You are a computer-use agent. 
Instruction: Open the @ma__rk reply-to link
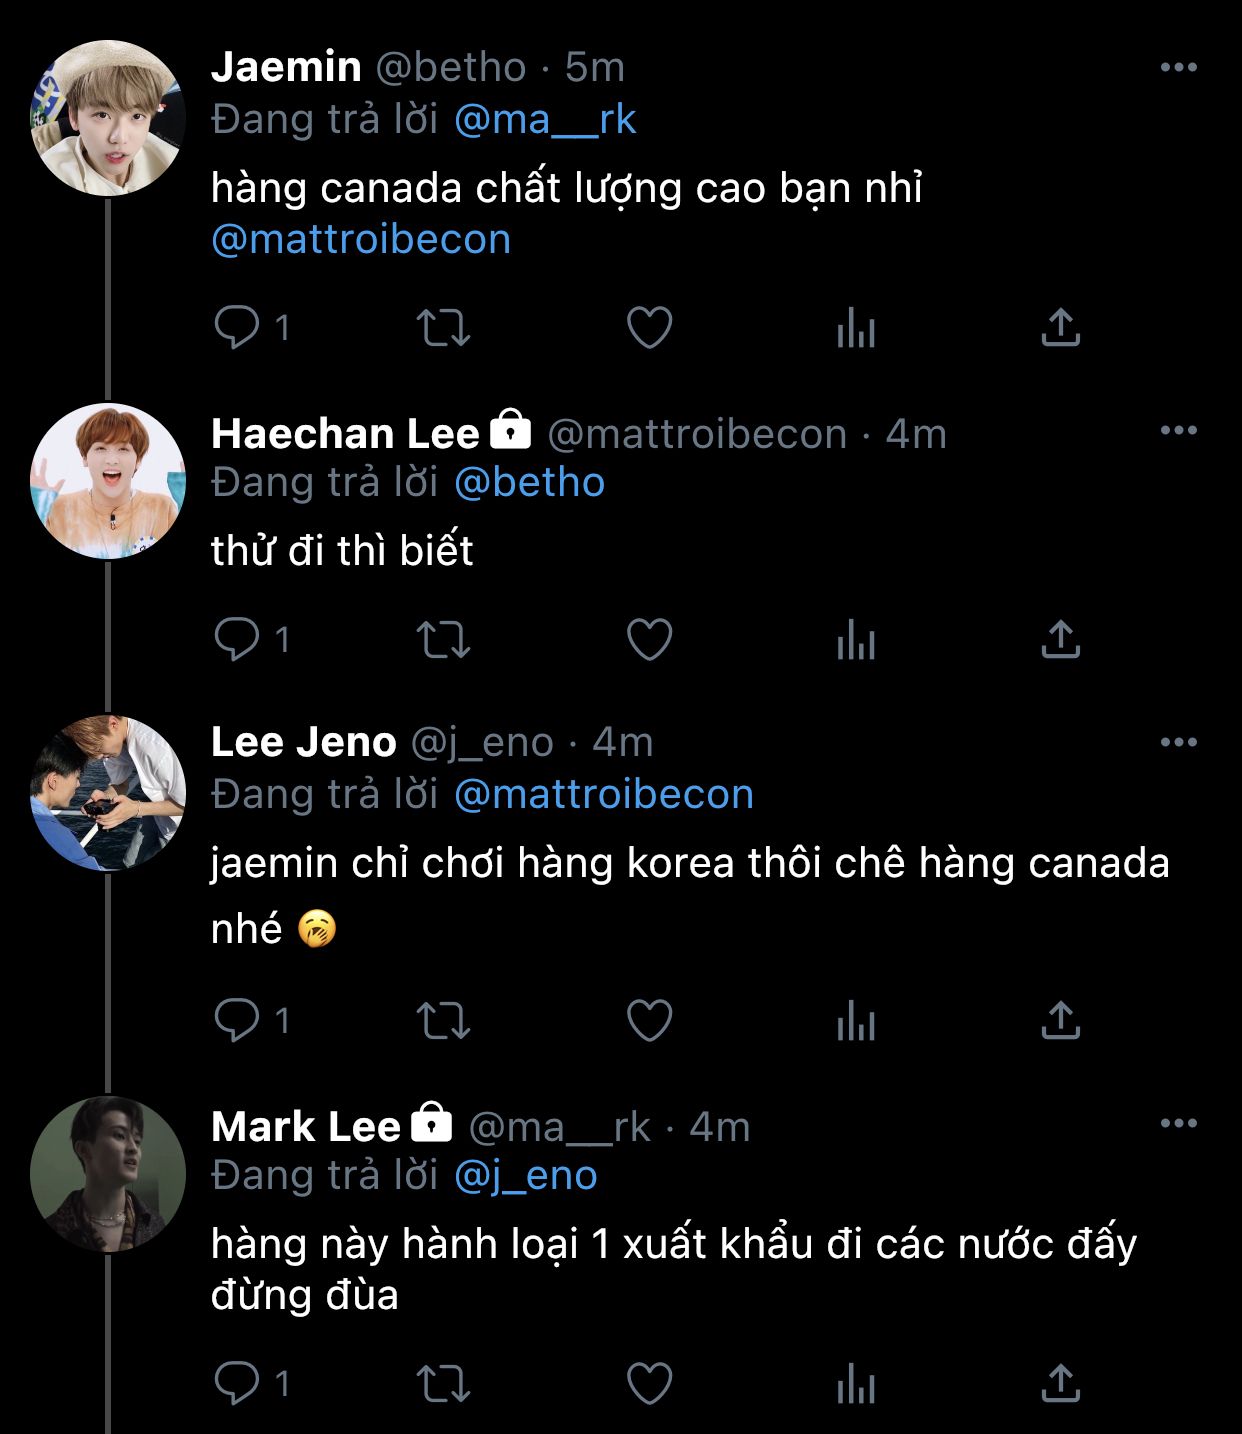pos(545,120)
